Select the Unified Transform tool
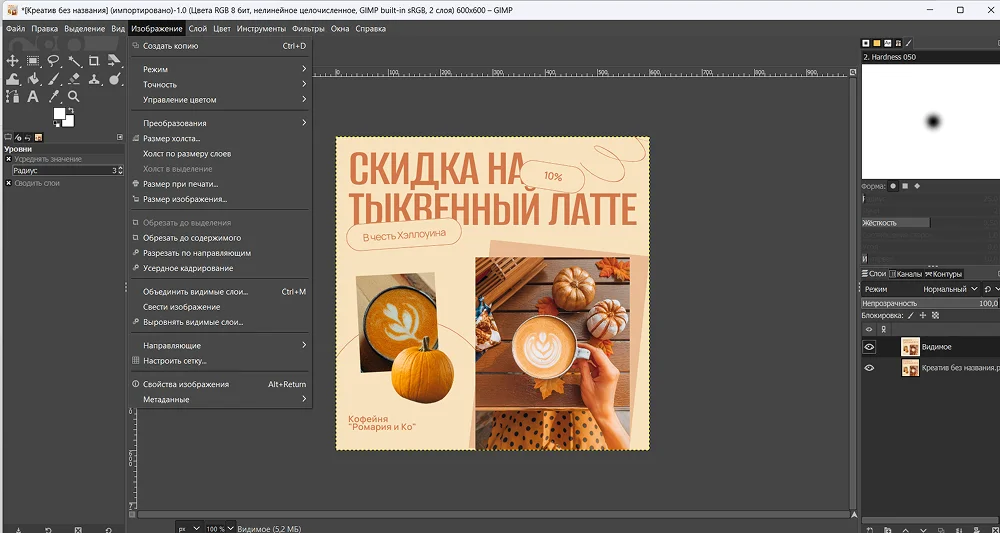 point(115,61)
